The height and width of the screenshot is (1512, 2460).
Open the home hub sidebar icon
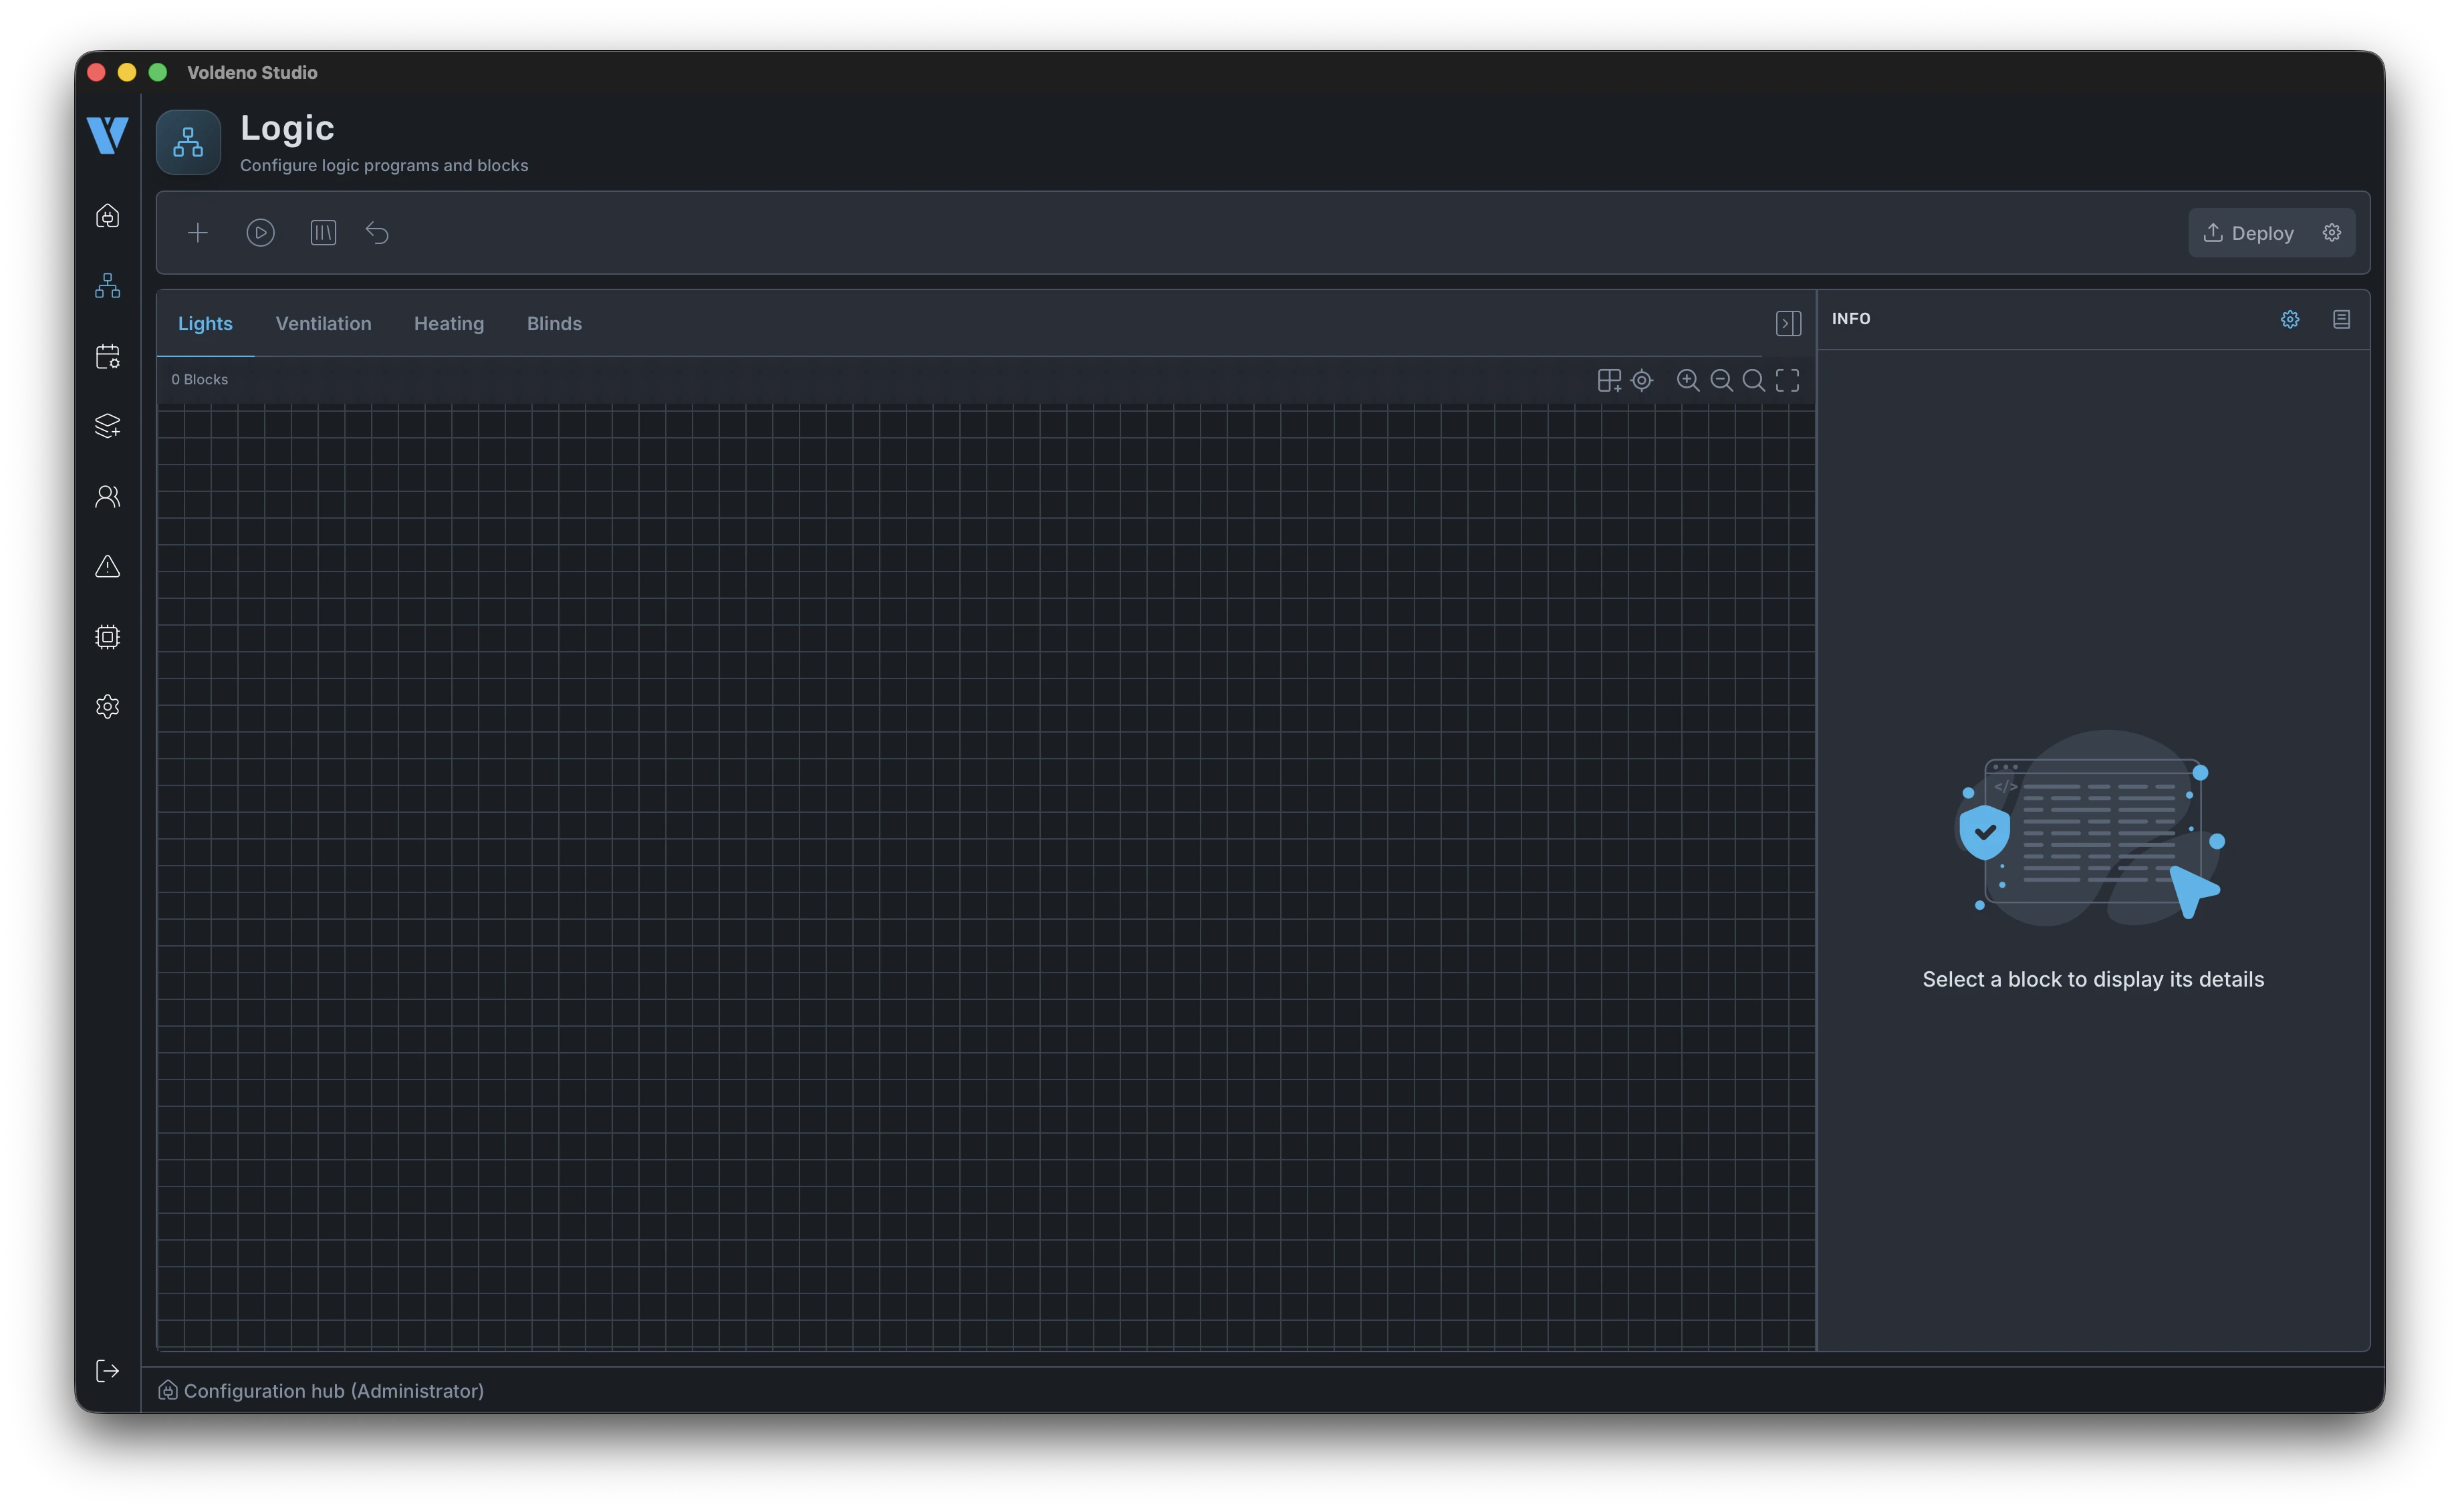pos(108,216)
